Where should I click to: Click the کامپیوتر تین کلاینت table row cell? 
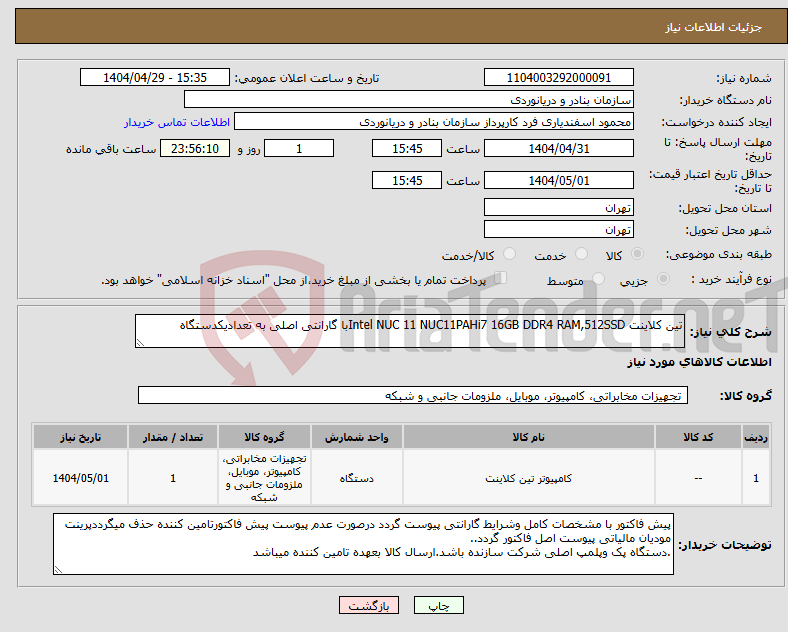click(x=529, y=478)
